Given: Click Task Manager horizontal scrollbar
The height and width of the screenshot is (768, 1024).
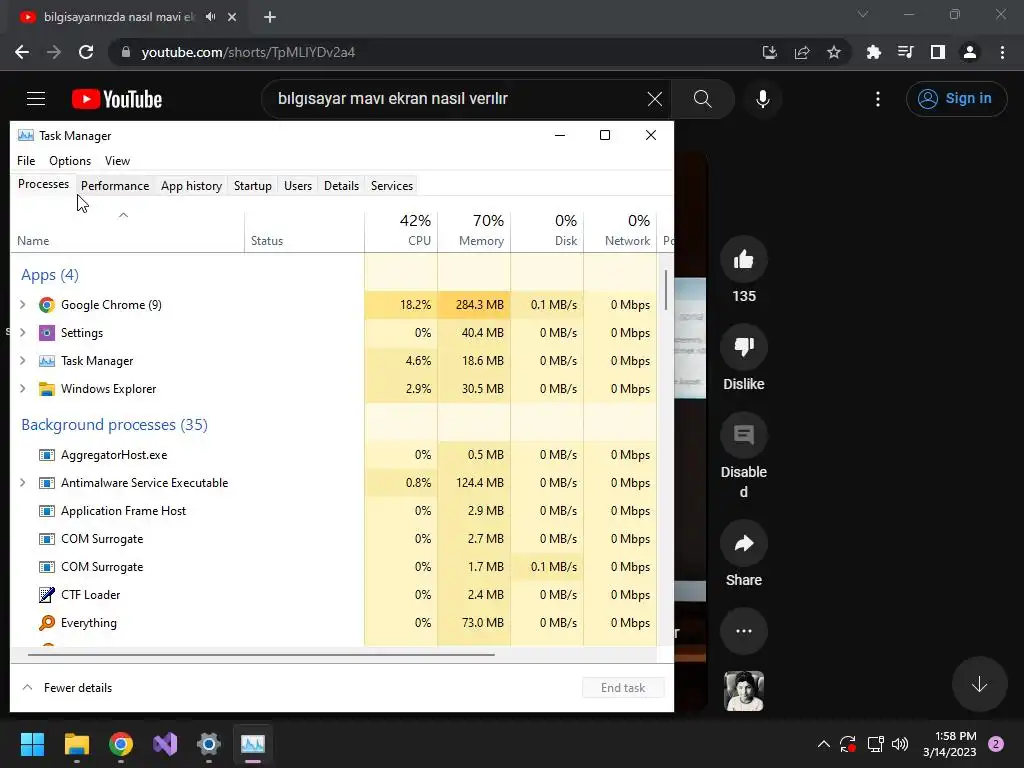Looking at the screenshot, I should click(261, 654).
